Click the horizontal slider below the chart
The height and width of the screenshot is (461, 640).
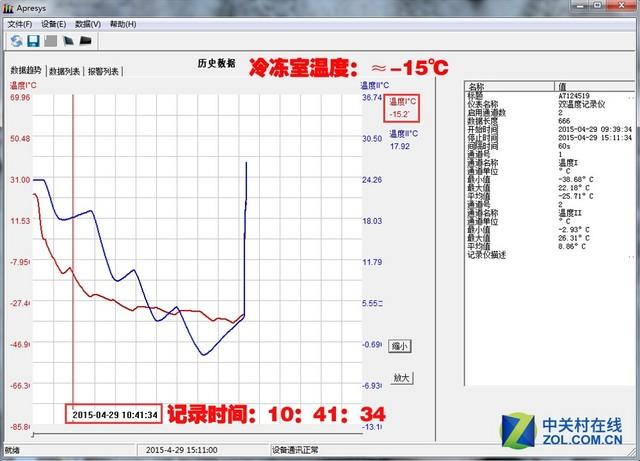pyautogui.click(x=197, y=434)
